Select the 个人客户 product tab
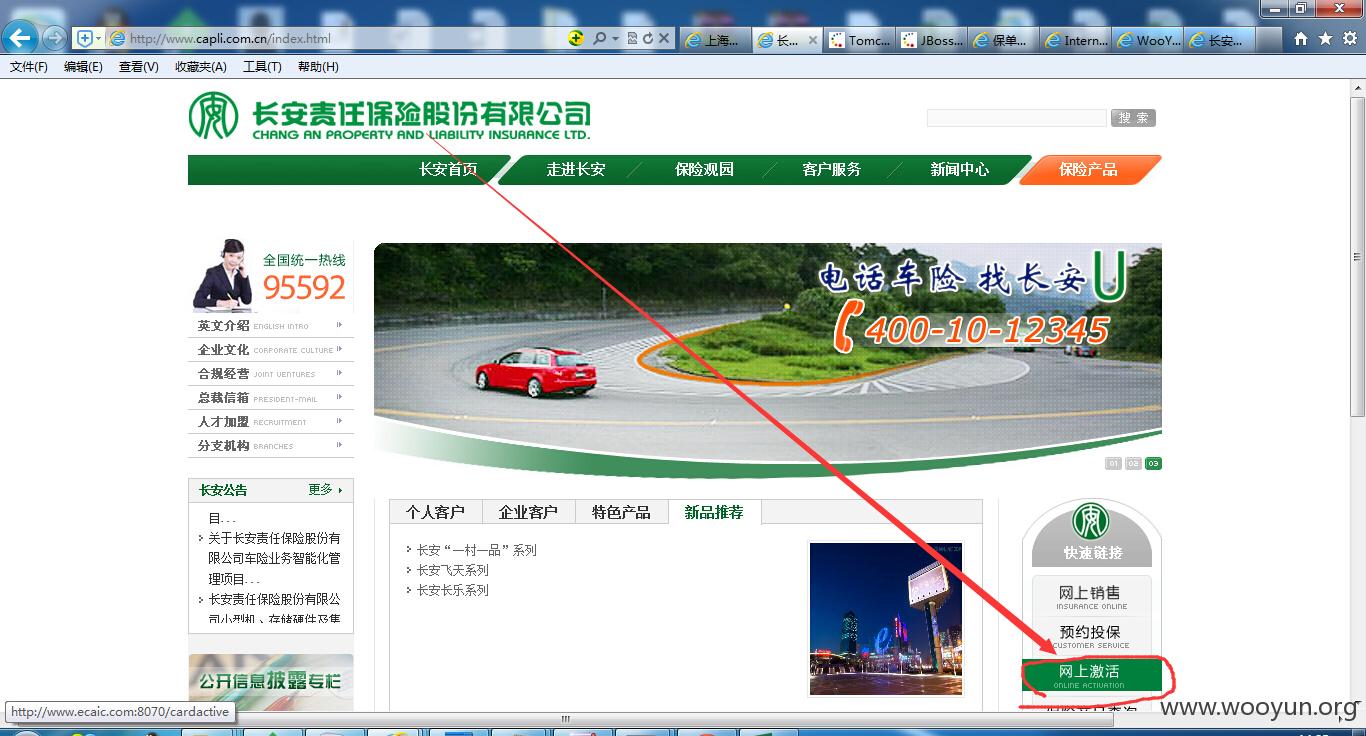This screenshot has height=736, width=1366. tap(435, 512)
